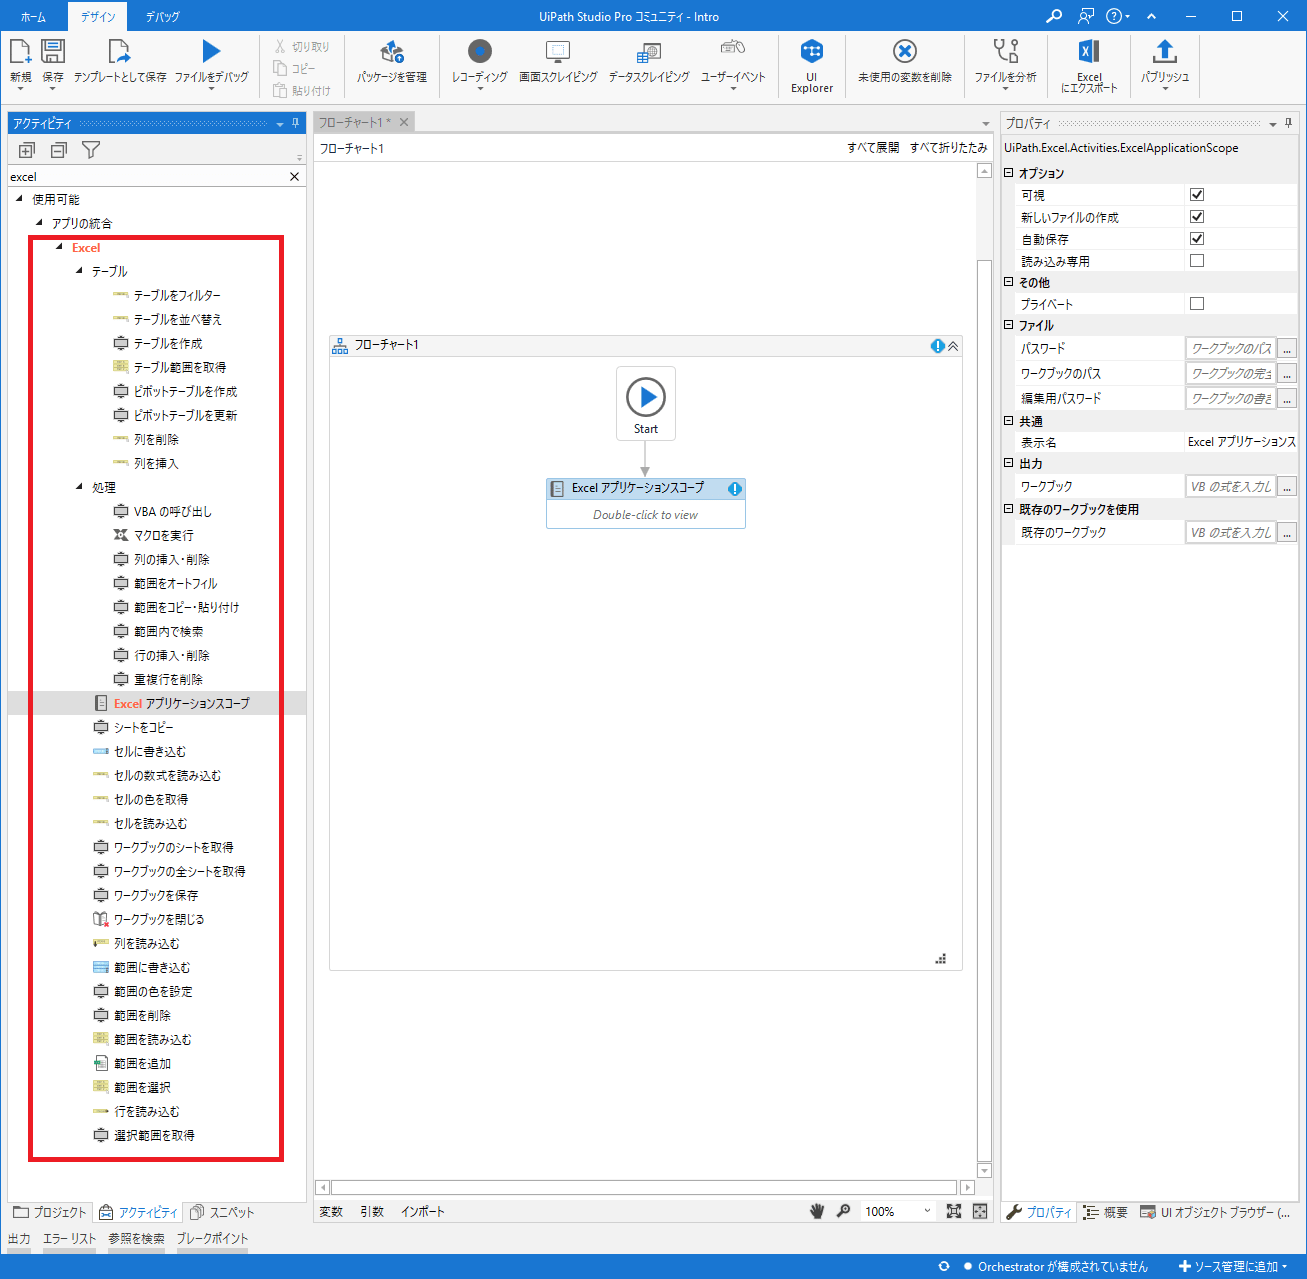This screenshot has height=1279, width=1307.
Task: Open the パッケージを管理 (Manage Packages) dialog
Action: coord(392,62)
